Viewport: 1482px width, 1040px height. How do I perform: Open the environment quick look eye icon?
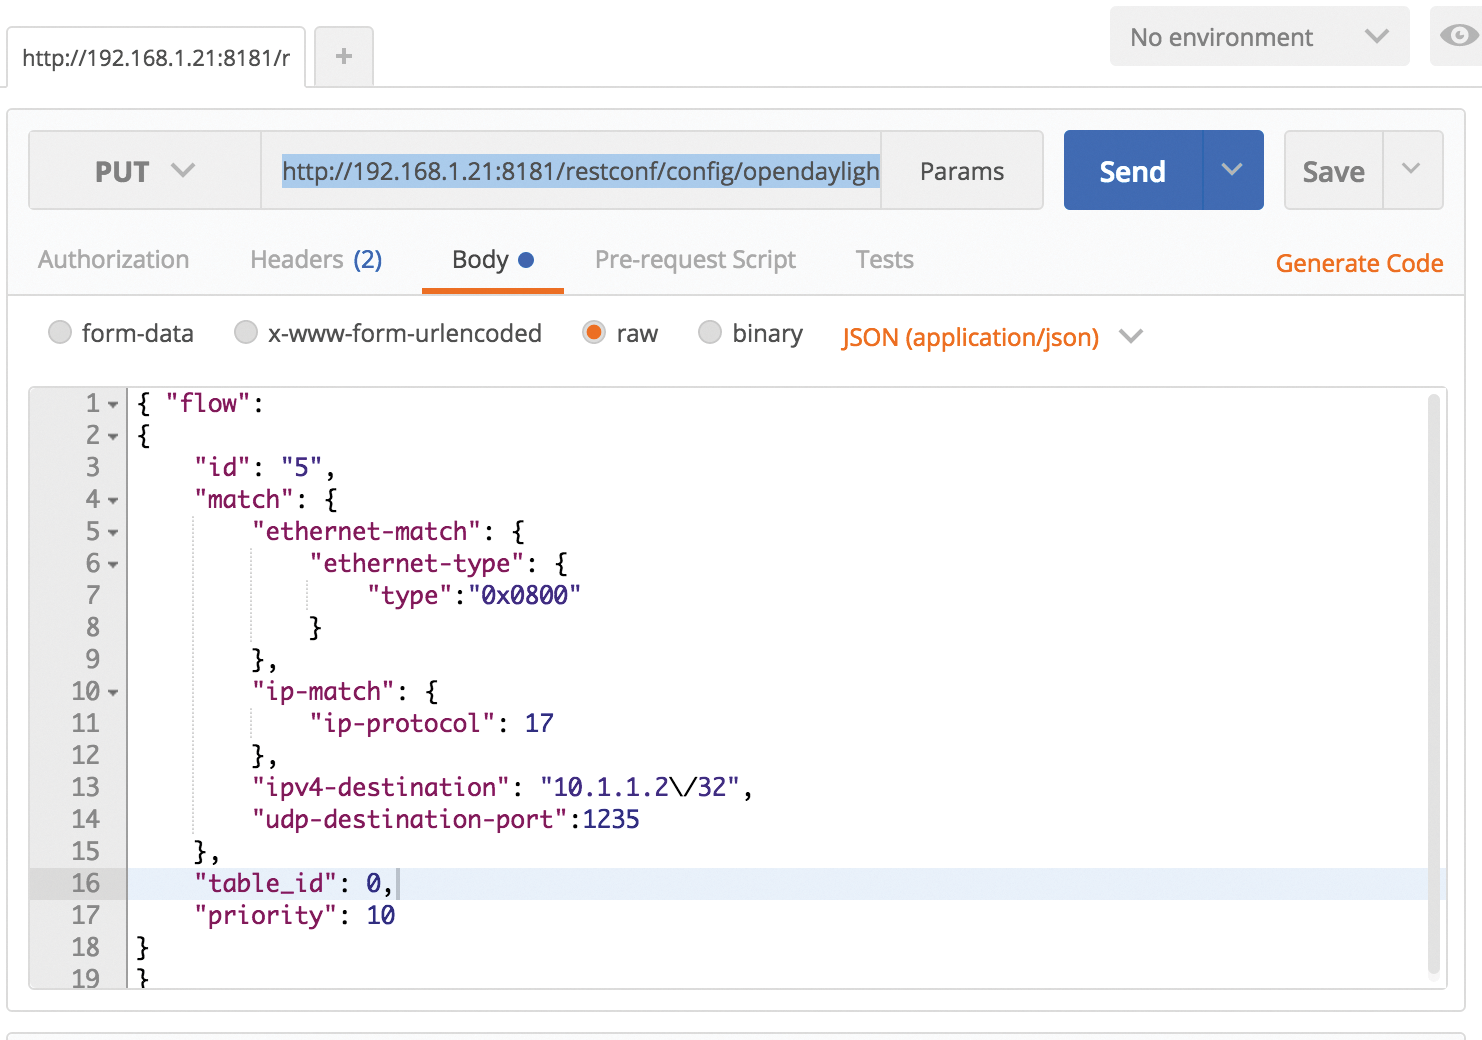[x=1457, y=36]
